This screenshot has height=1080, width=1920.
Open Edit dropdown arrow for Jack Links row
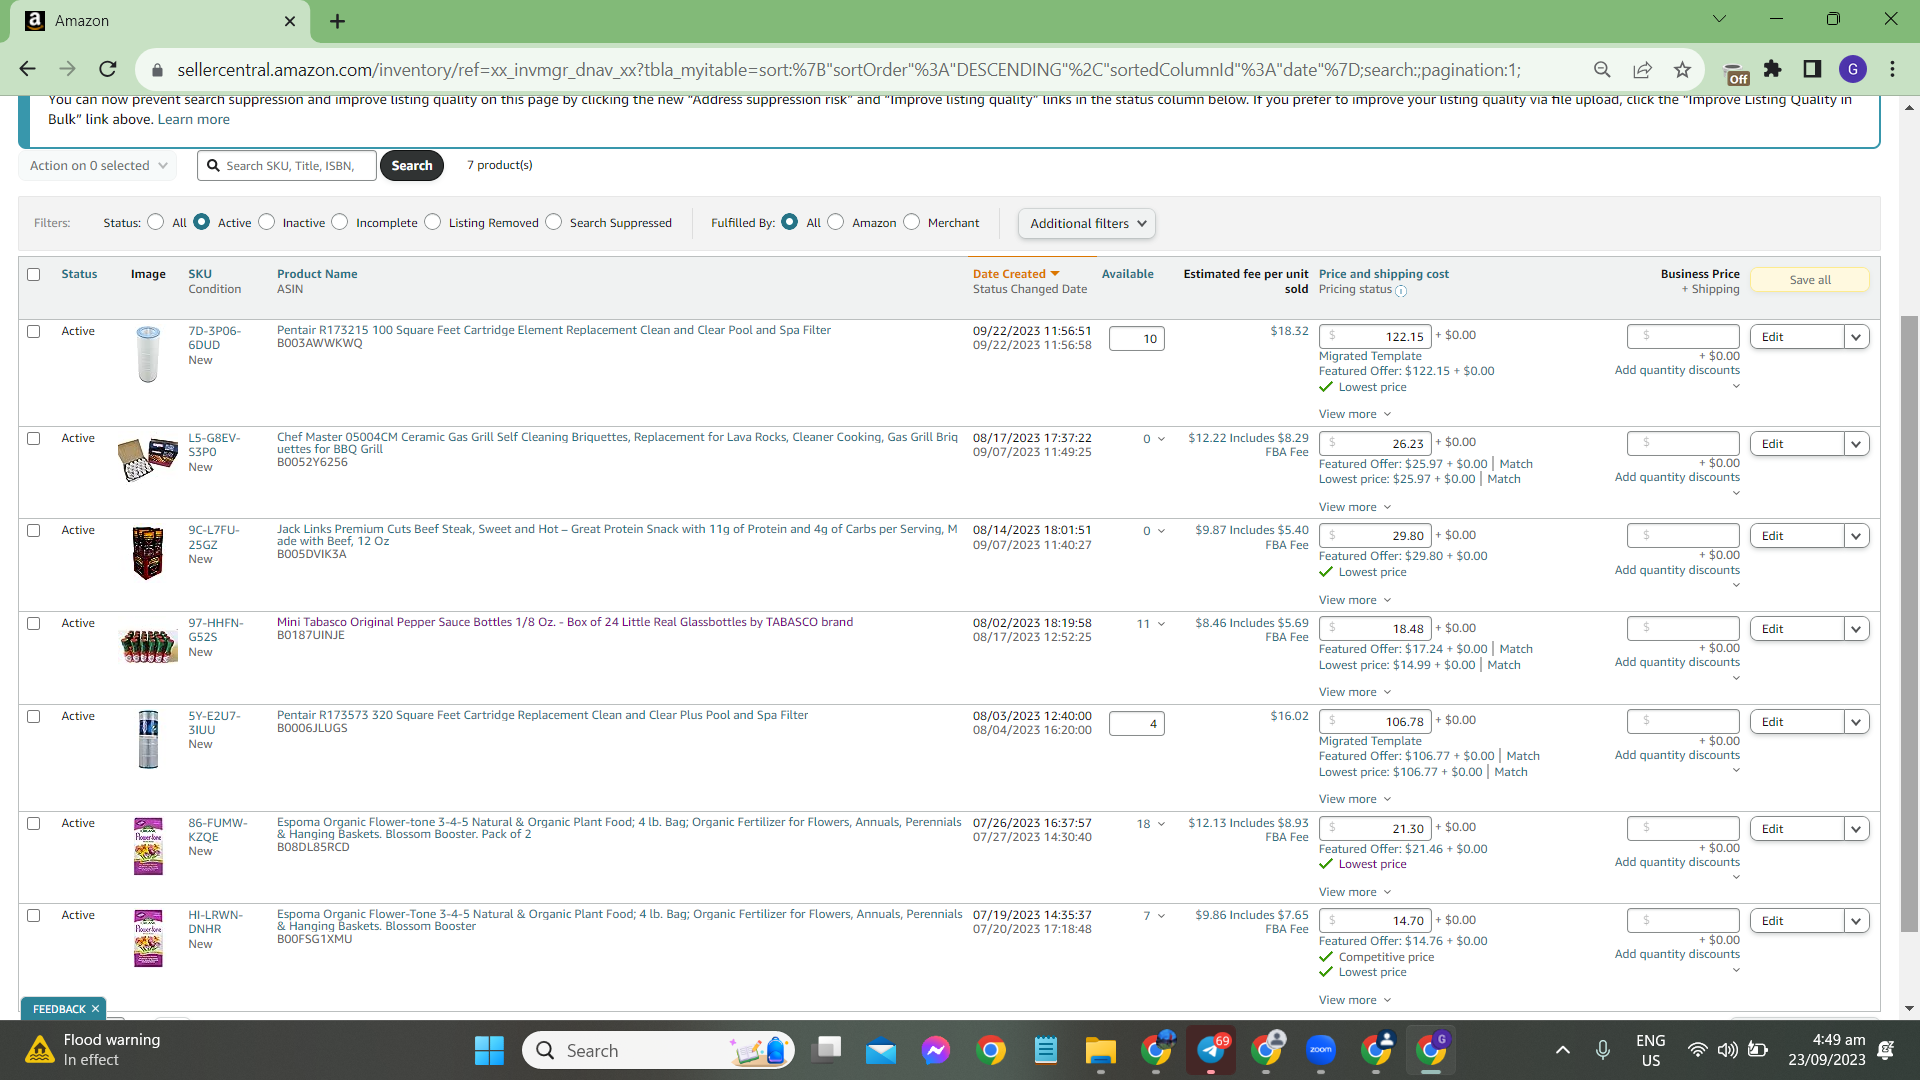(x=1857, y=536)
